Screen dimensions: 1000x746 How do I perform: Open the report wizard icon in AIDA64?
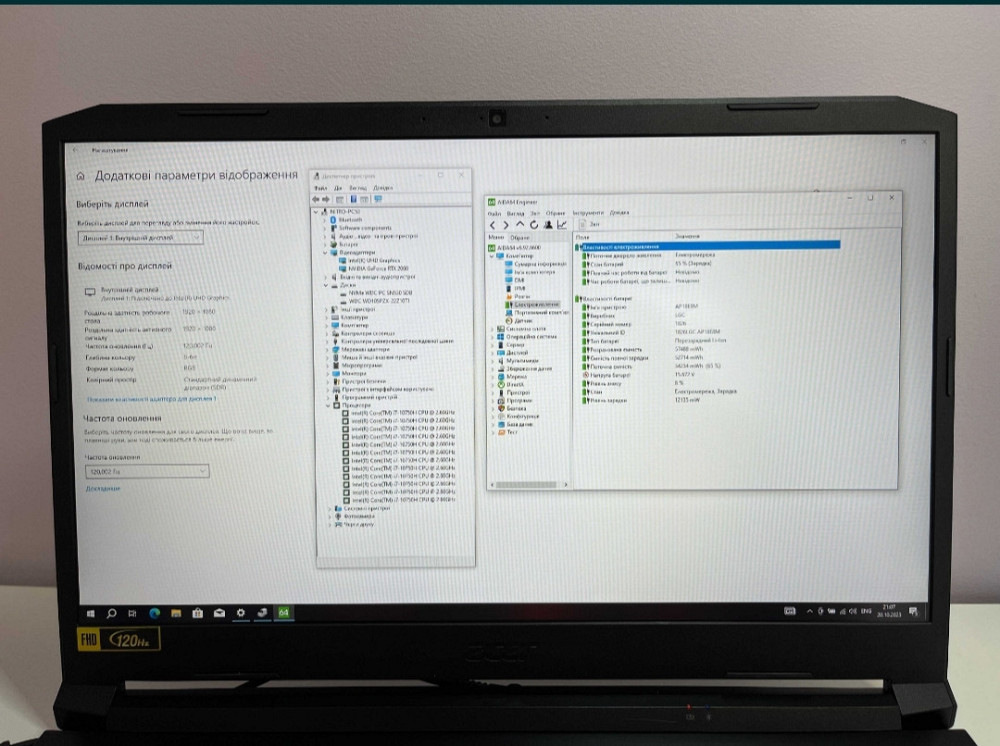(548, 224)
